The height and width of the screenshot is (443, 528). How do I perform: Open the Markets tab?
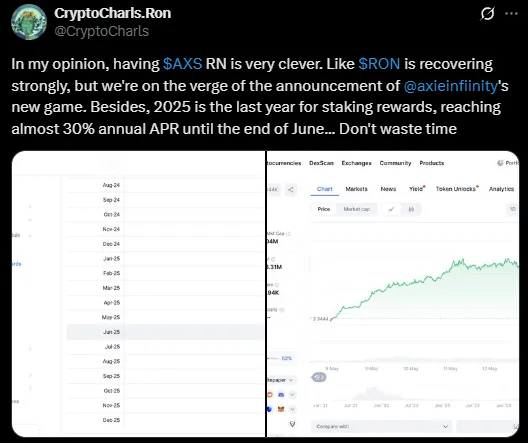pyautogui.click(x=356, y=189)
